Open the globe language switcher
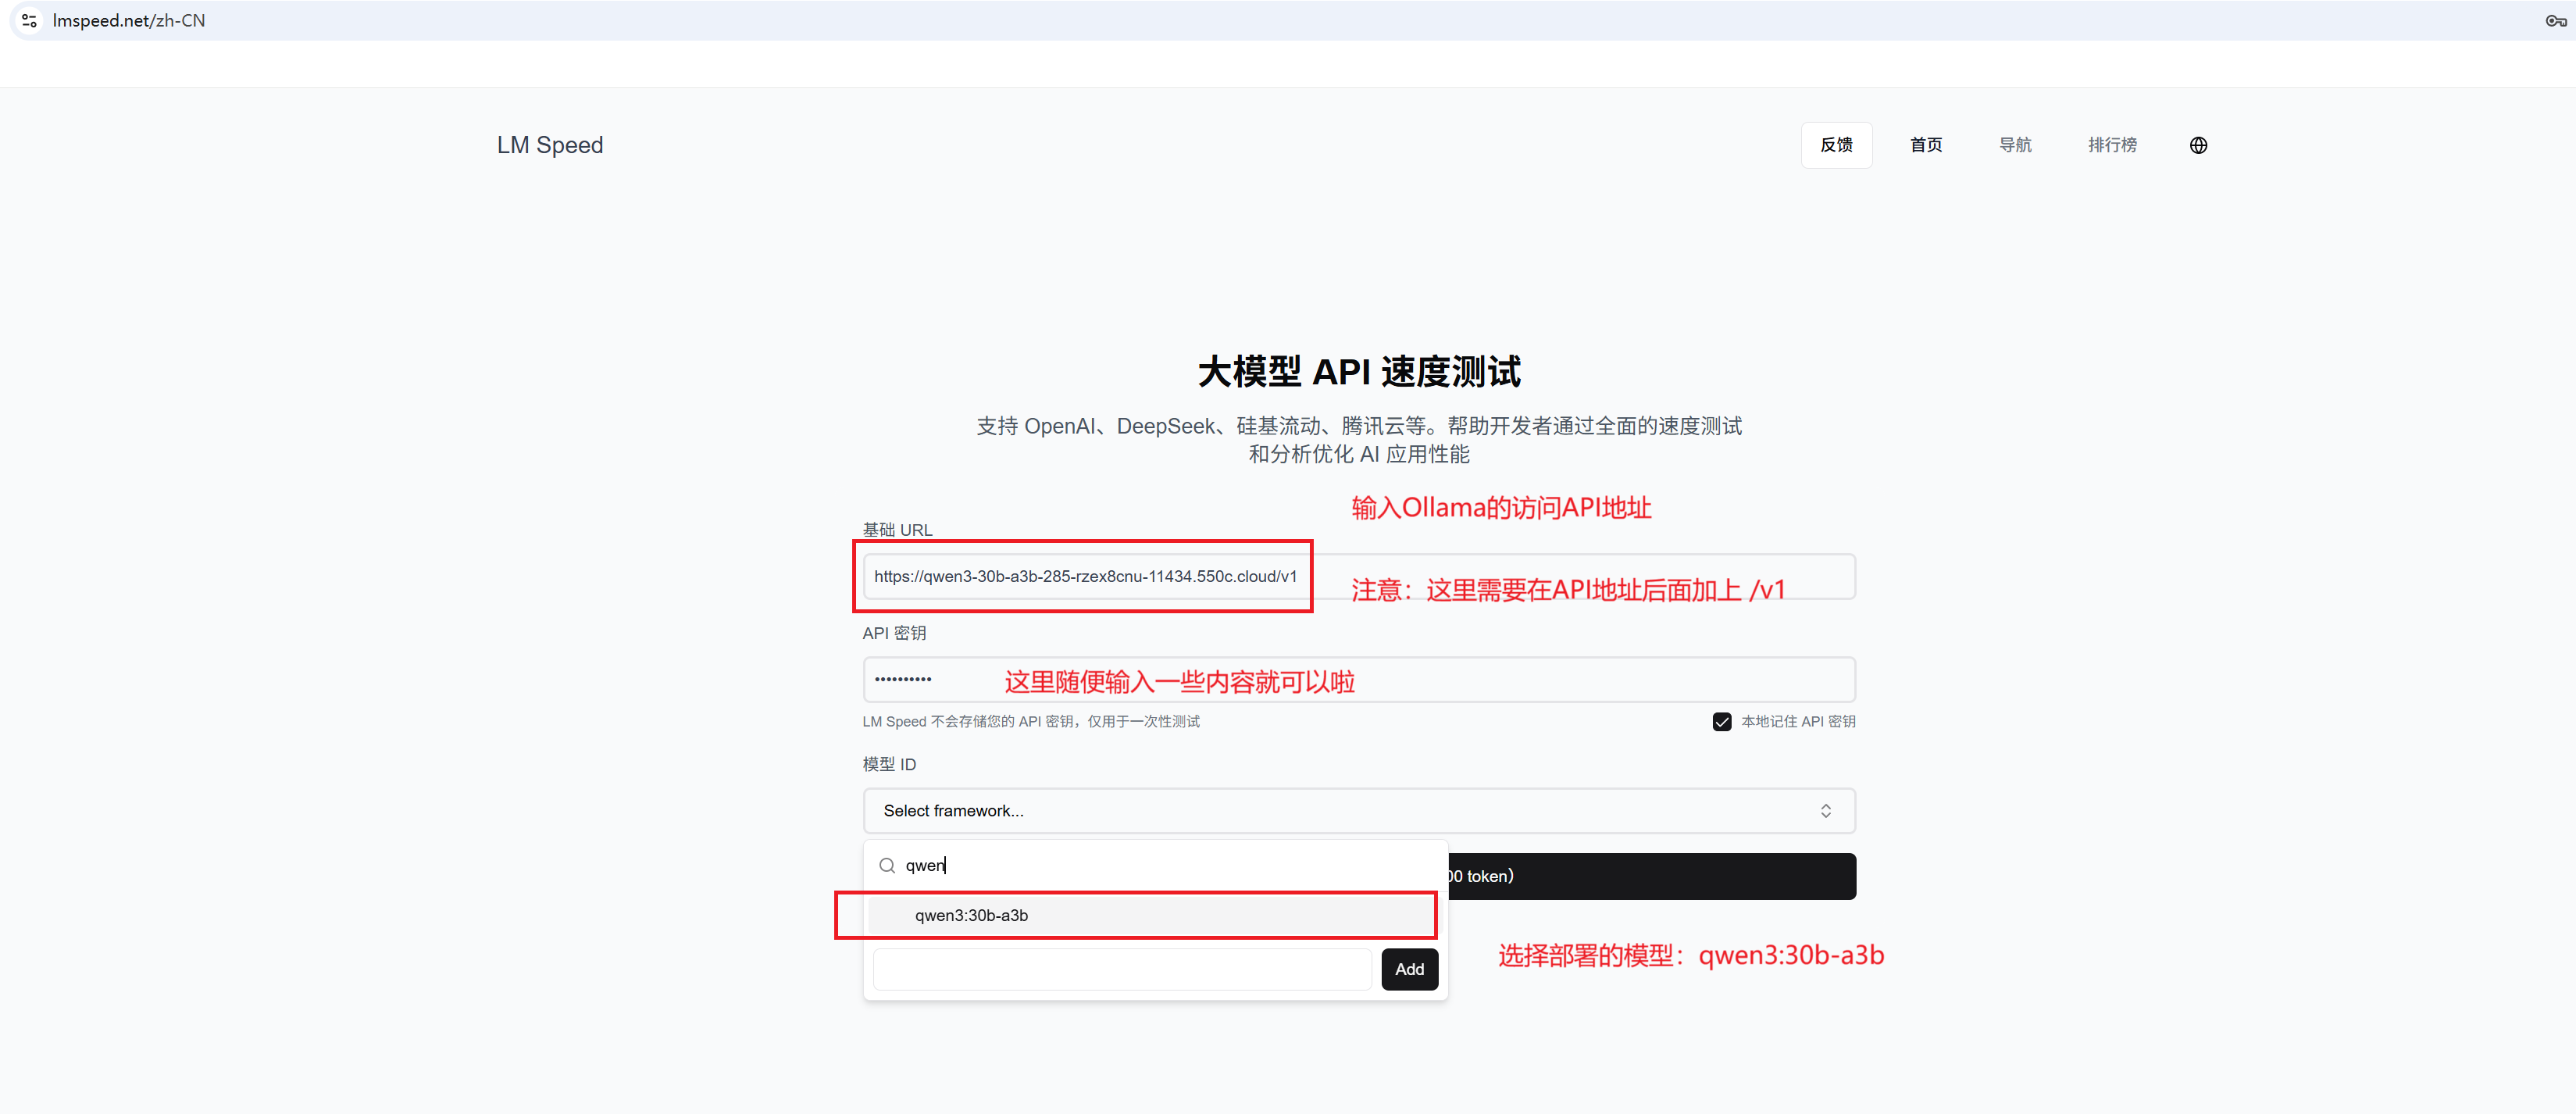The image size is (2576, 1114). [x=2197, y=145]
